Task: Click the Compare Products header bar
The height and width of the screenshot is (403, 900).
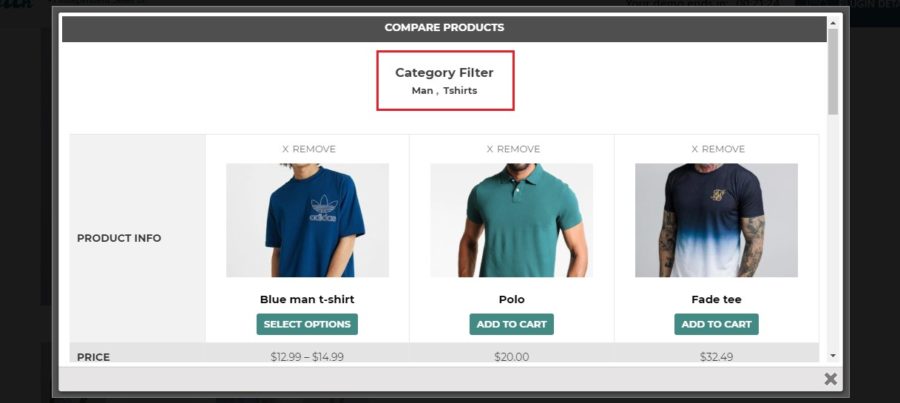Action: (444, 28)
